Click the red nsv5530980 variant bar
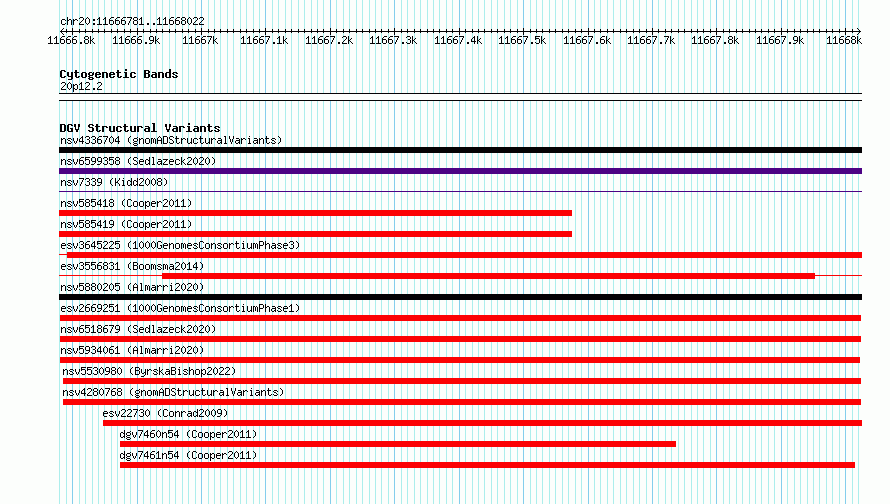 (462, 381)
